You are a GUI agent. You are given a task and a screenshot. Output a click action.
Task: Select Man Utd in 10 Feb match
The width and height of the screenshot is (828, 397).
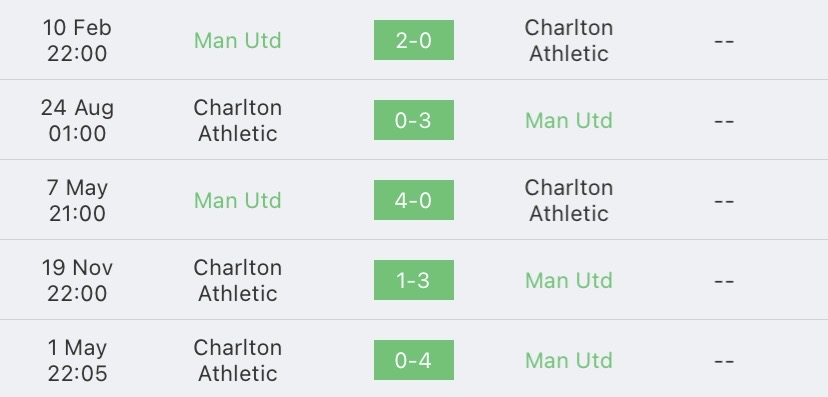point(238,41)
